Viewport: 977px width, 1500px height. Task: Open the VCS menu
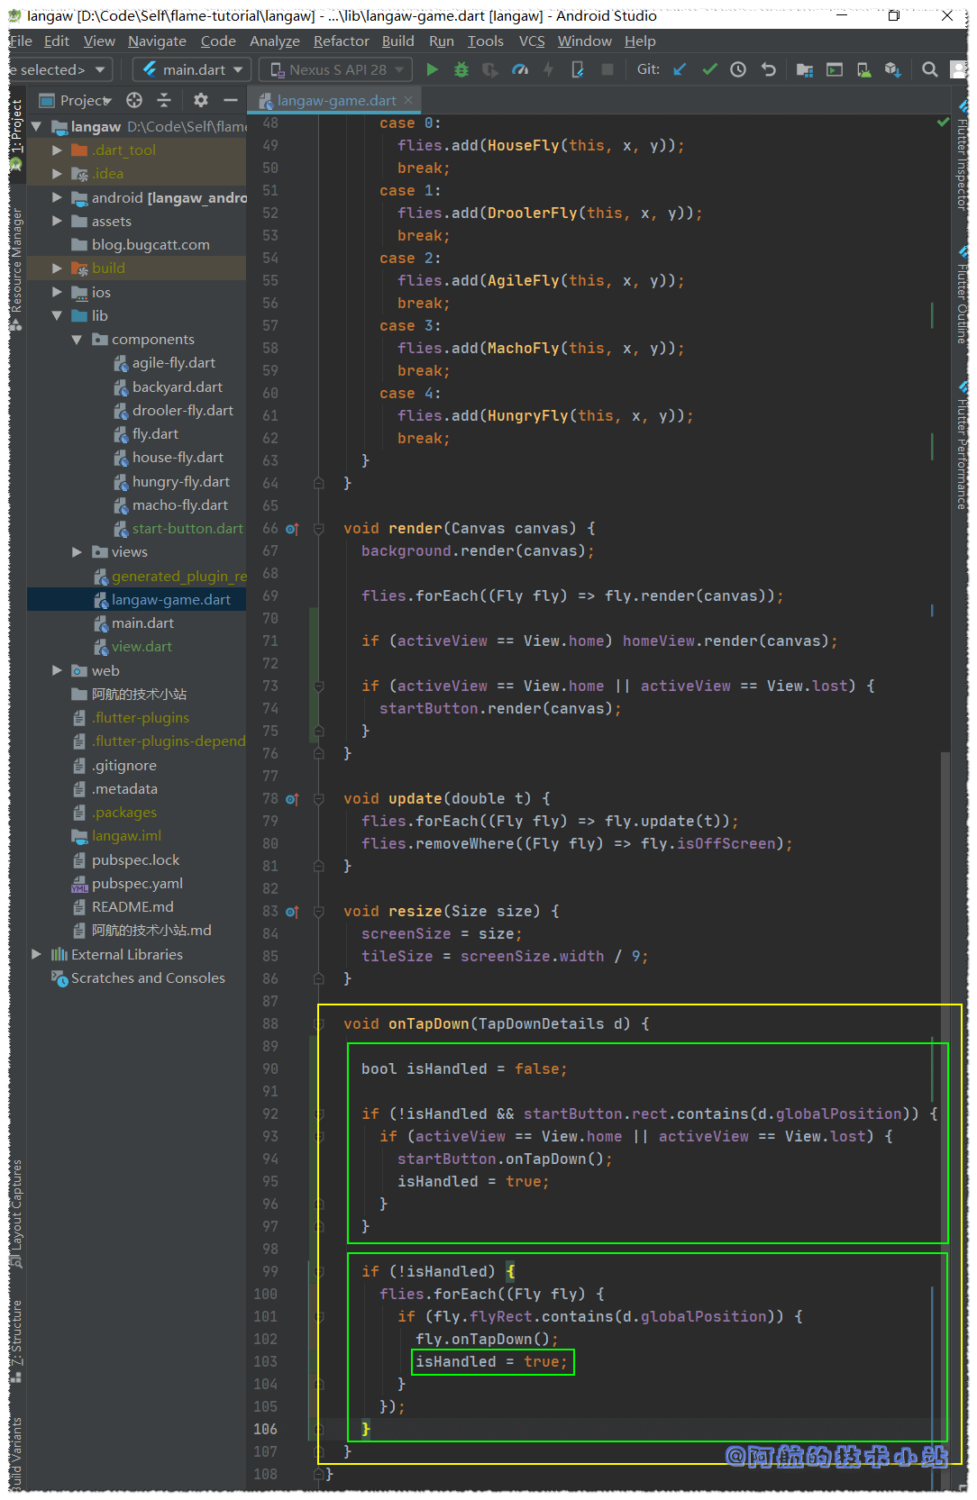(x=531, y=41)
